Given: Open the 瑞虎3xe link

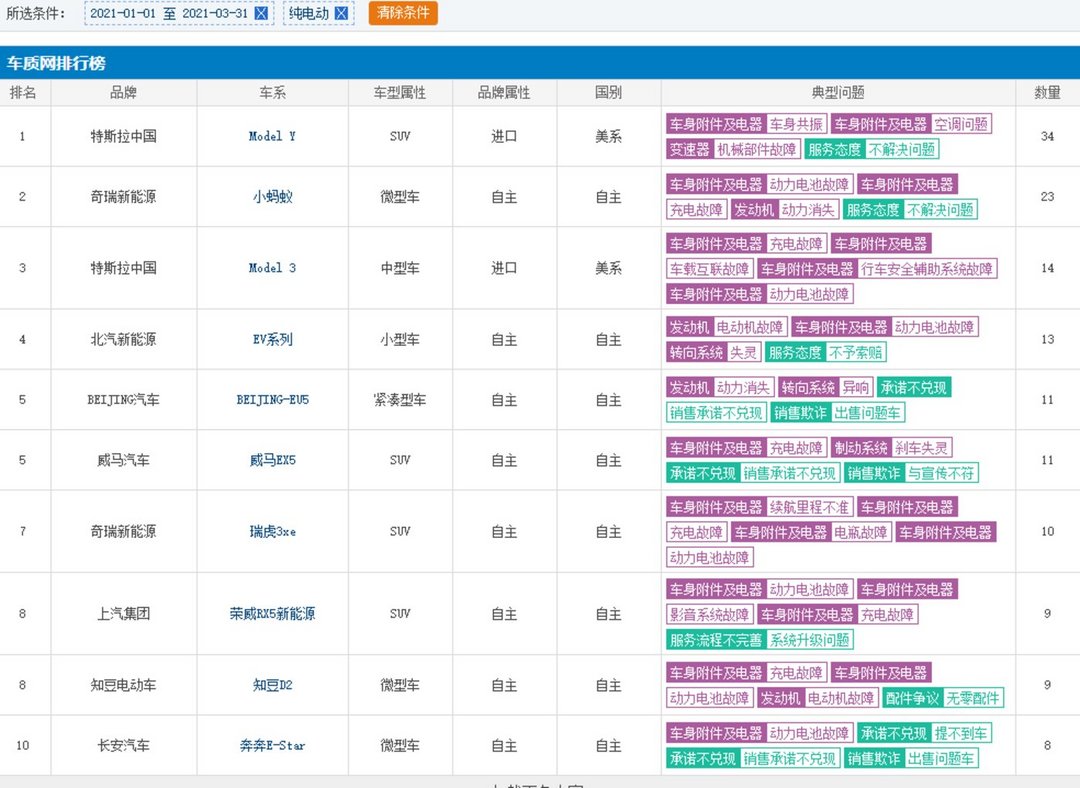Looking at the screenshot, I should pyautogui.click(x=272, y=532).
